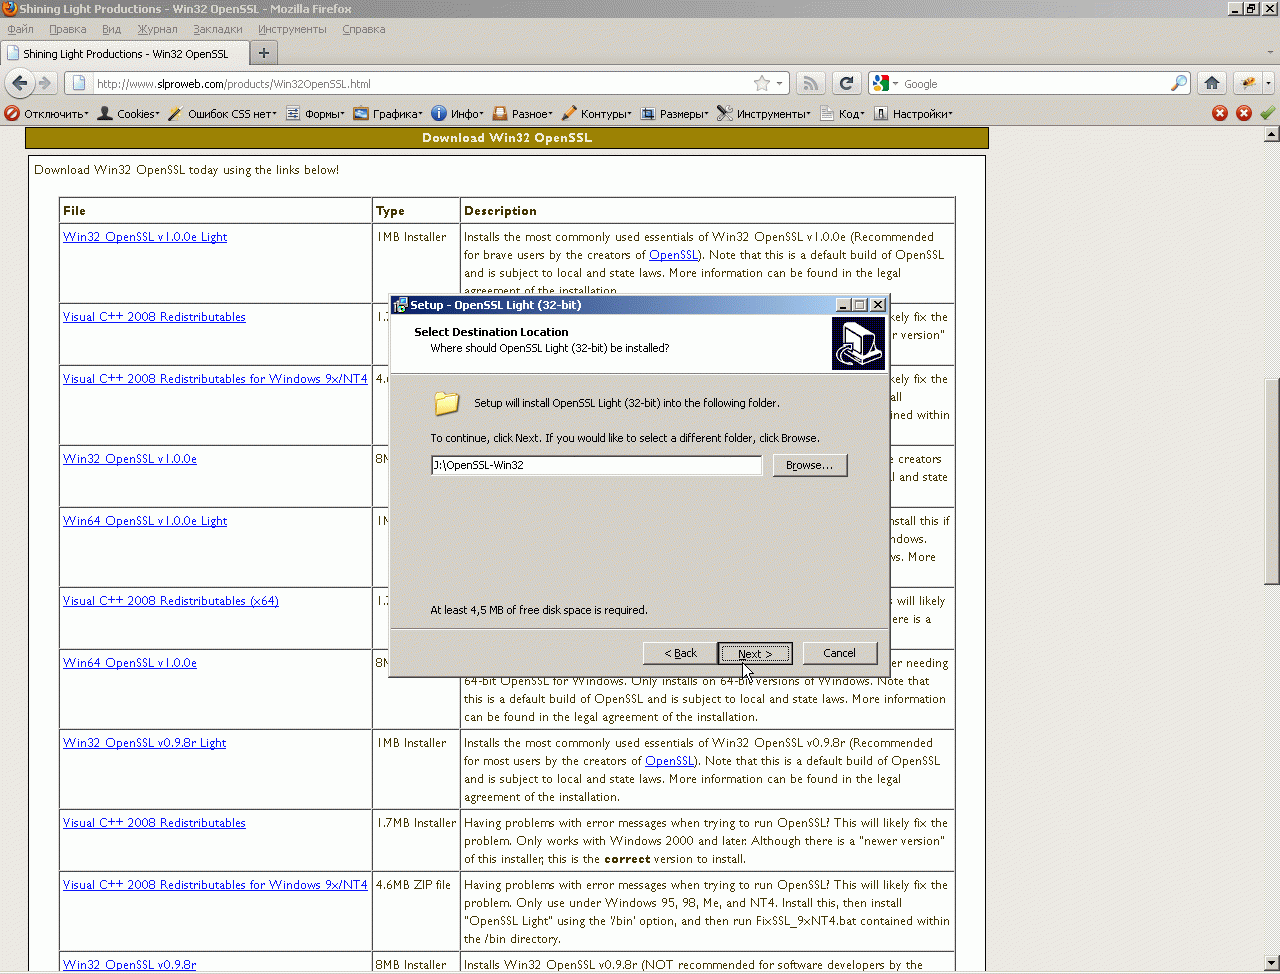Open the Разное toolbar dropdown
The image size is (1280, 974).
tap(523, 114)
